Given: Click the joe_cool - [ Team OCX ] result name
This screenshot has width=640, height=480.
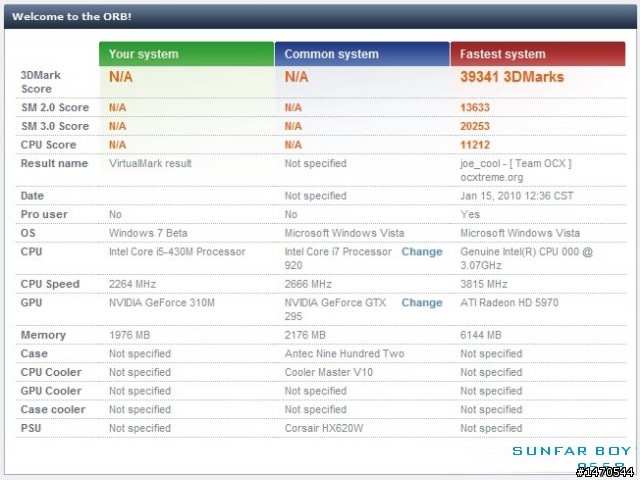Looking at the screenshot, I should (x=516, y=170).
